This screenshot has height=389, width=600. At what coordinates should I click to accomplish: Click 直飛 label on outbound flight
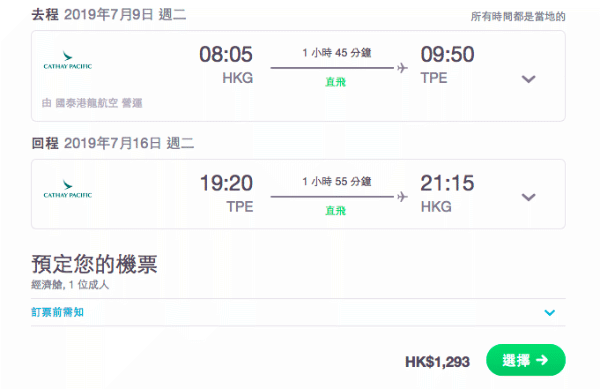tap(336, 82)
